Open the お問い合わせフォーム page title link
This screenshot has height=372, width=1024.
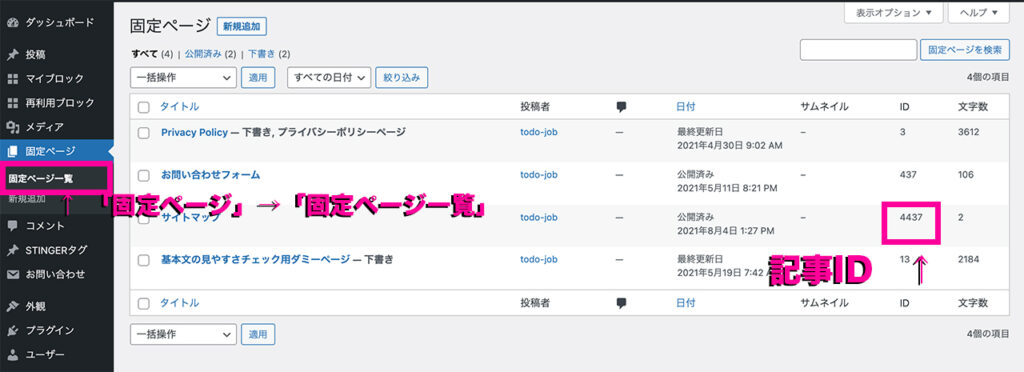click(x=210, y=175)
